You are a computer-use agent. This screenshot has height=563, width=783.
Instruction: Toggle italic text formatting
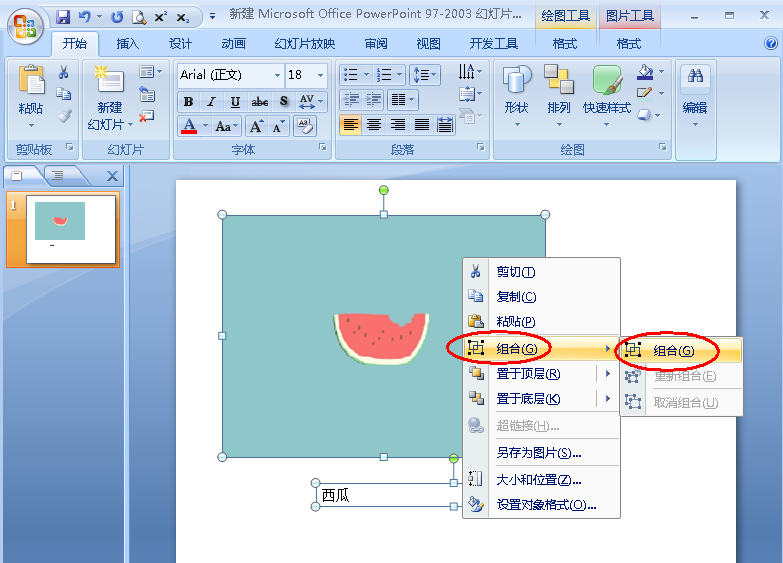[211, 101]
